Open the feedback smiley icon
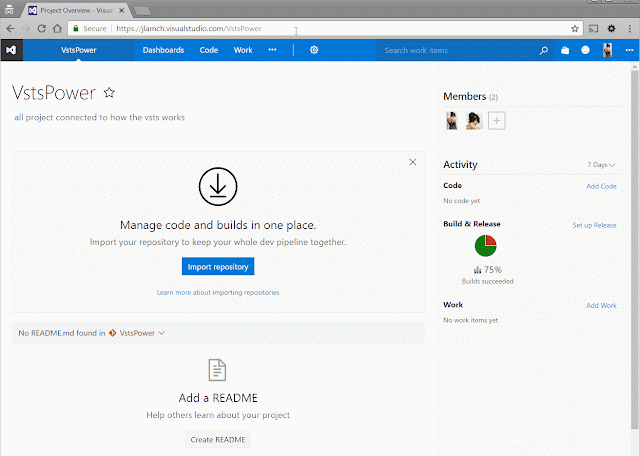640x456 pixels. pyautogui.click(x=585, y=50)
